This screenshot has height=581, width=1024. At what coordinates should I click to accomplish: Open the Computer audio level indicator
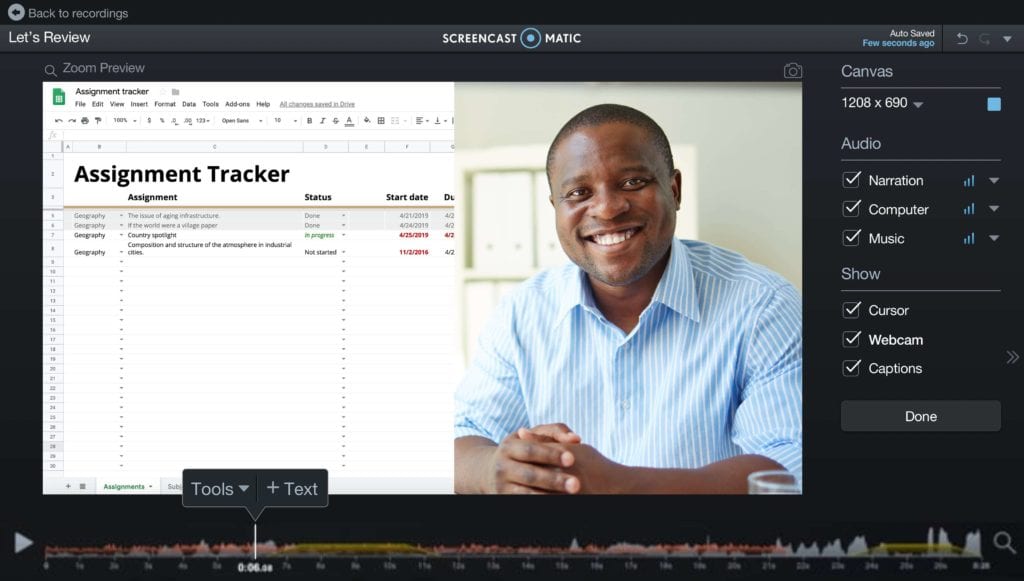pos(970,209)
